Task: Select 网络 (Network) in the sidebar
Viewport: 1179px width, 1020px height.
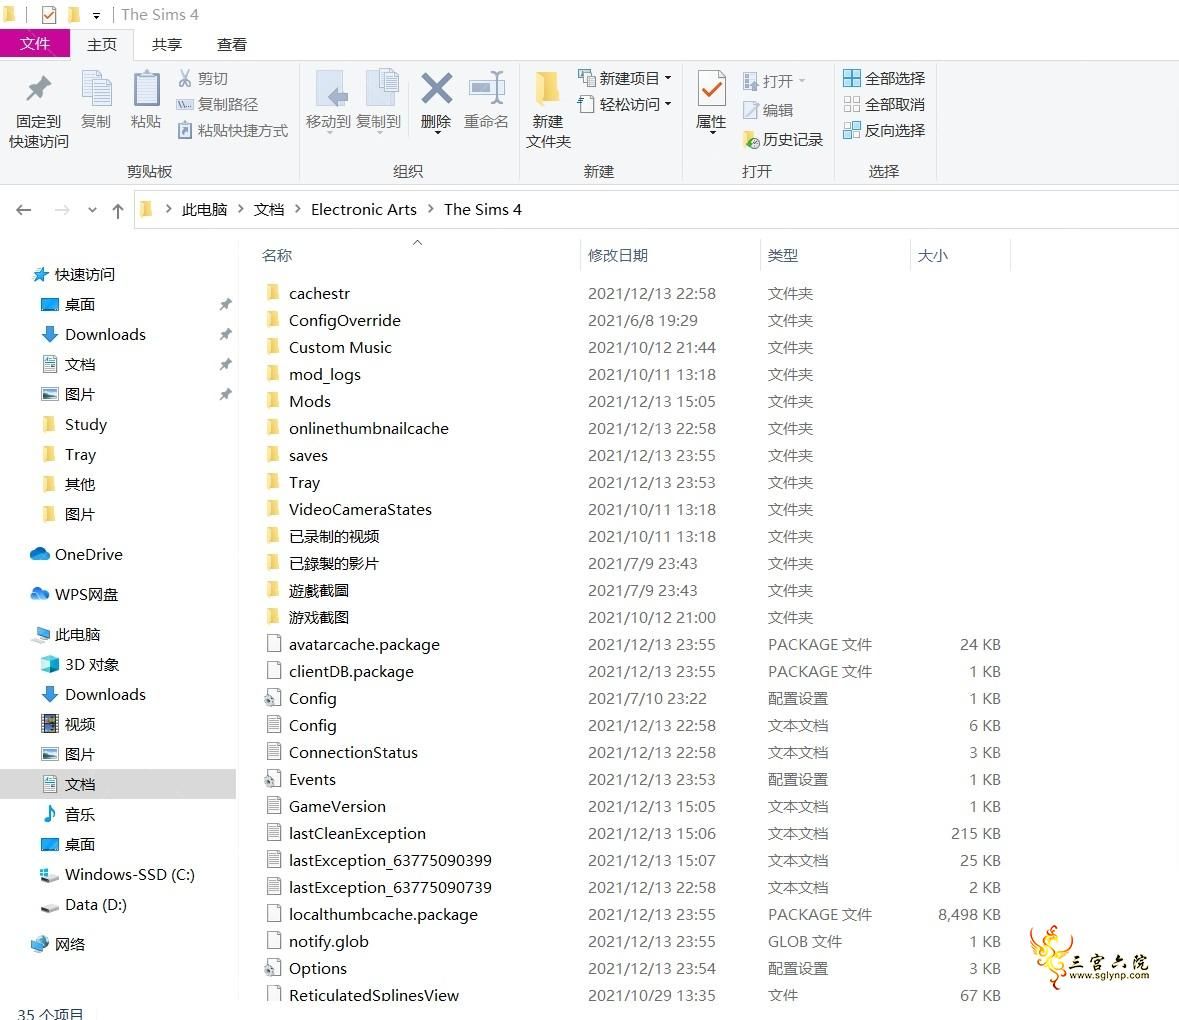Action: click(58, 944)
